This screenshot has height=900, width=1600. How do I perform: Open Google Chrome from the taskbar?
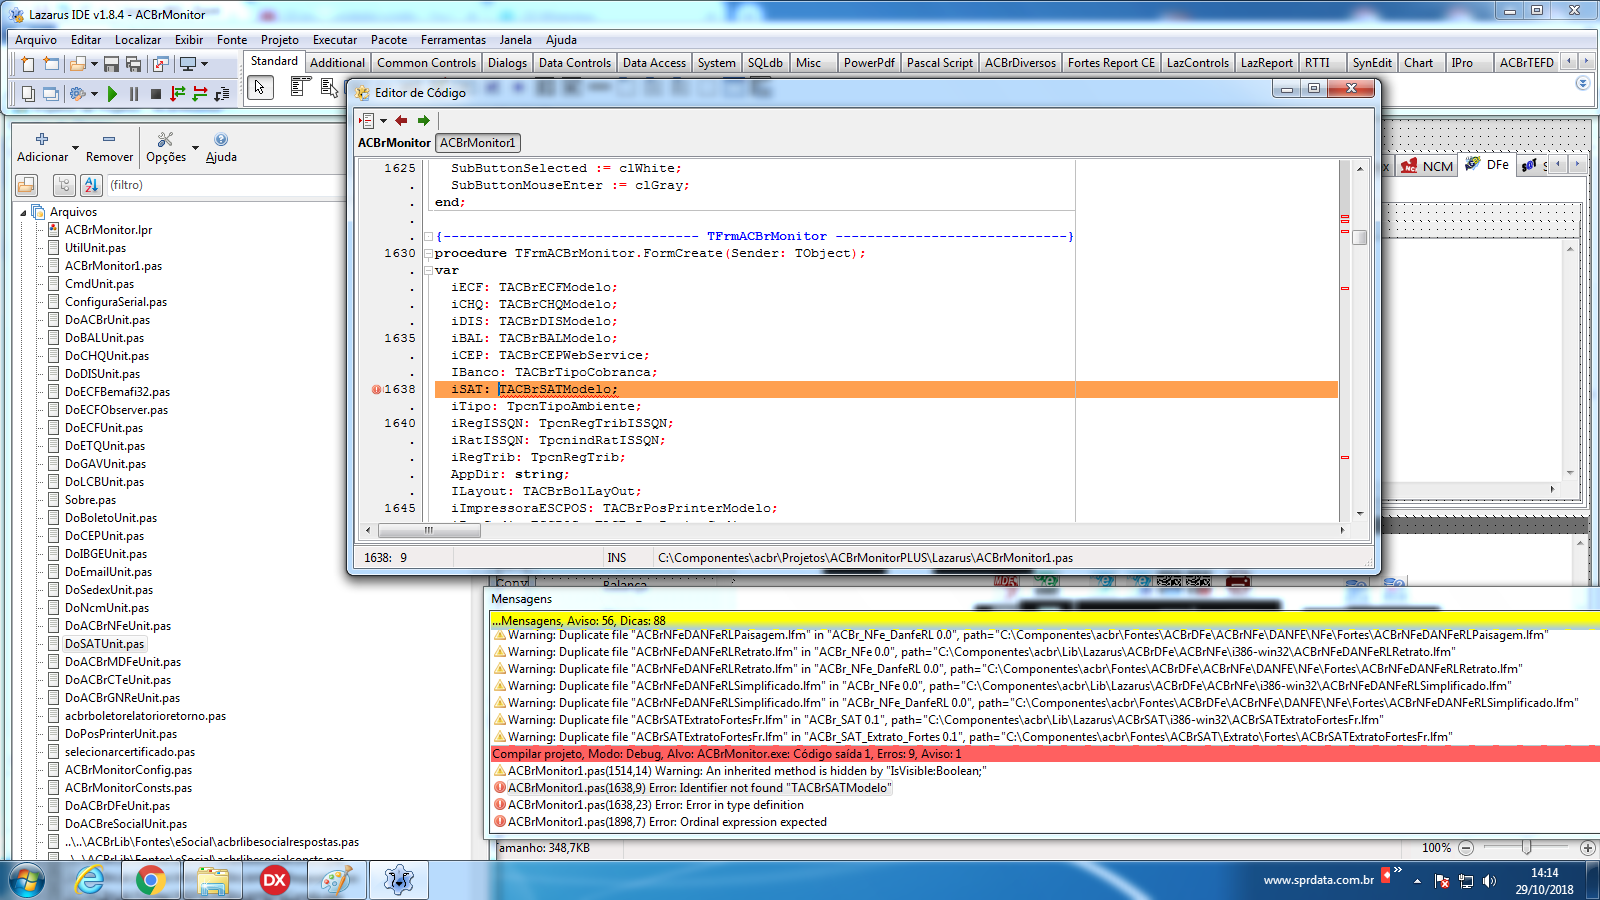[x=151, y=880]
